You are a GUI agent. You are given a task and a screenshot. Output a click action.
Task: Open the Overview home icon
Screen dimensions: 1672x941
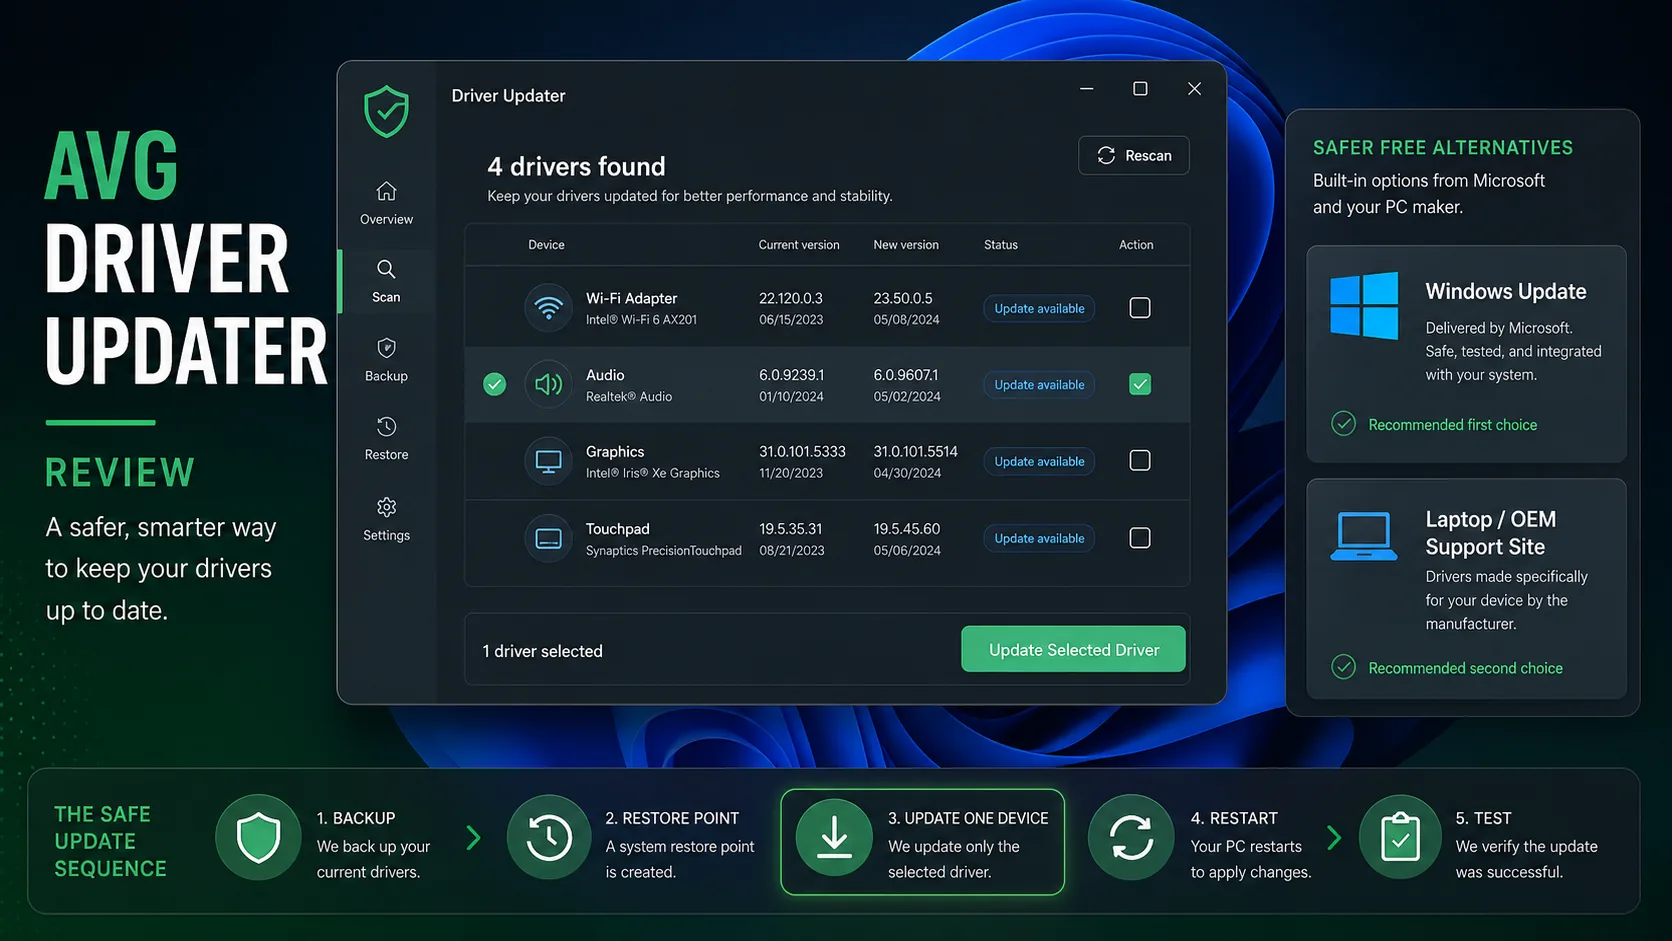(x=386, y=191)
